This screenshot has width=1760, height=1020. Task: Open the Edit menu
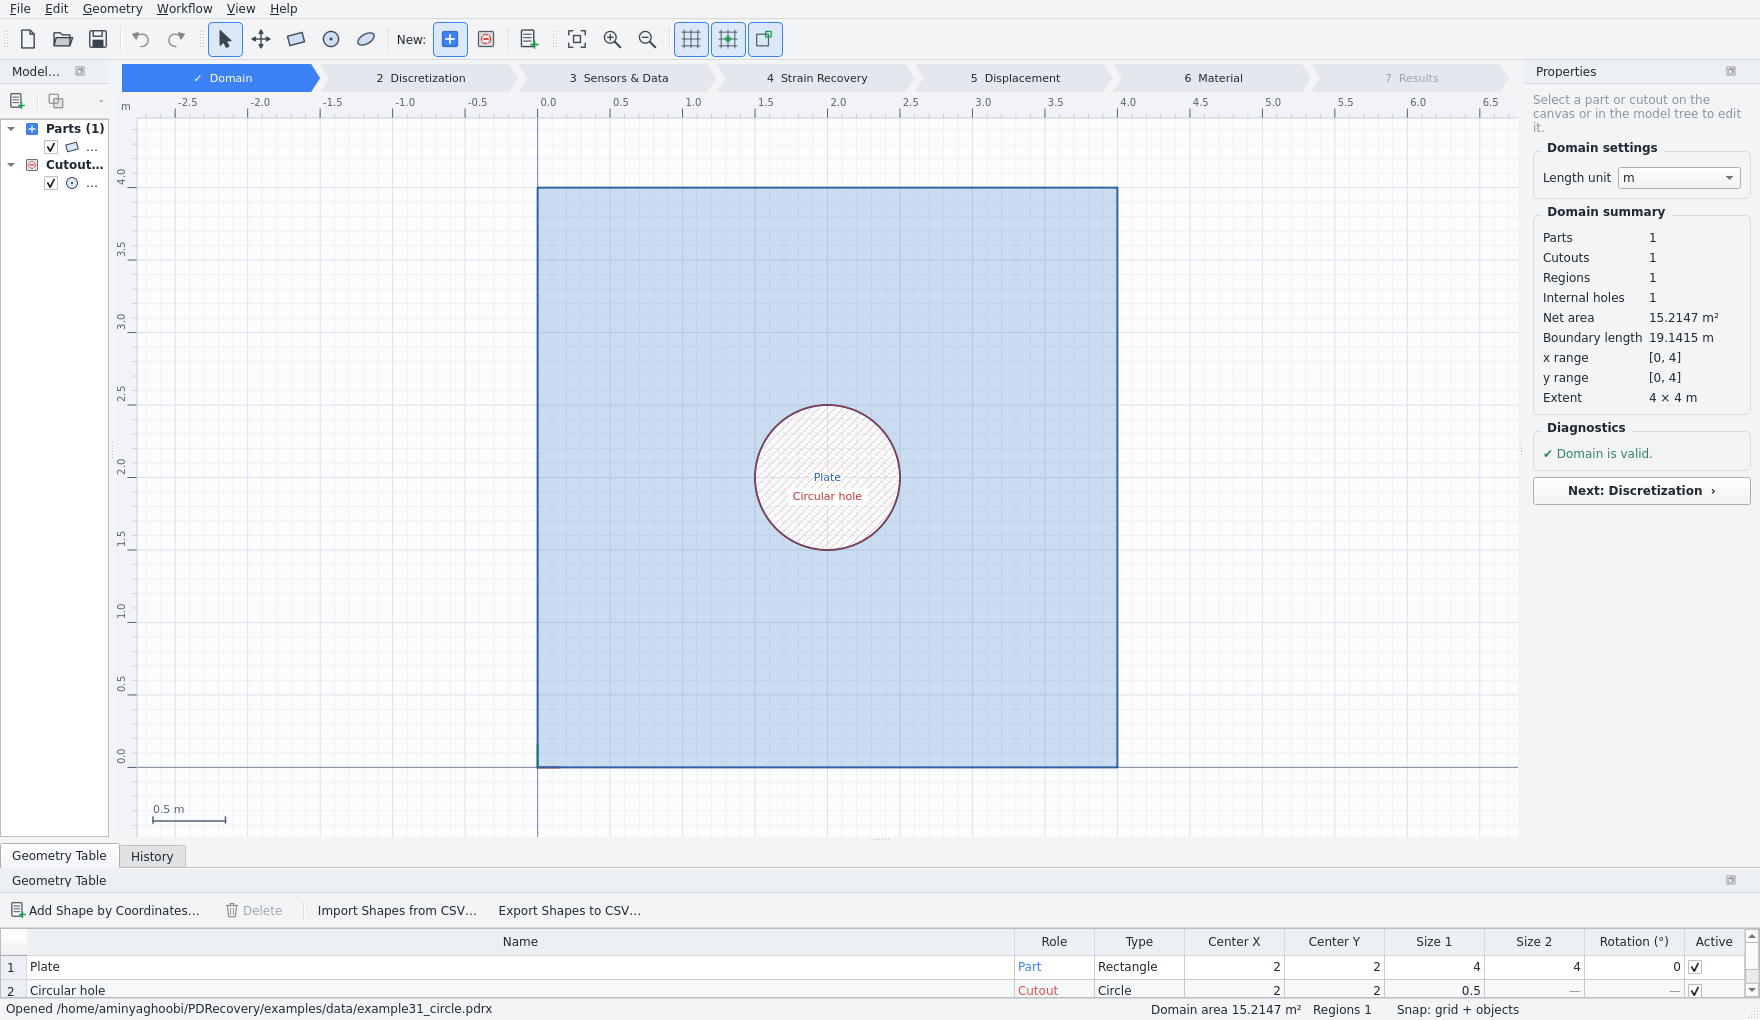[x=57, y=9]
